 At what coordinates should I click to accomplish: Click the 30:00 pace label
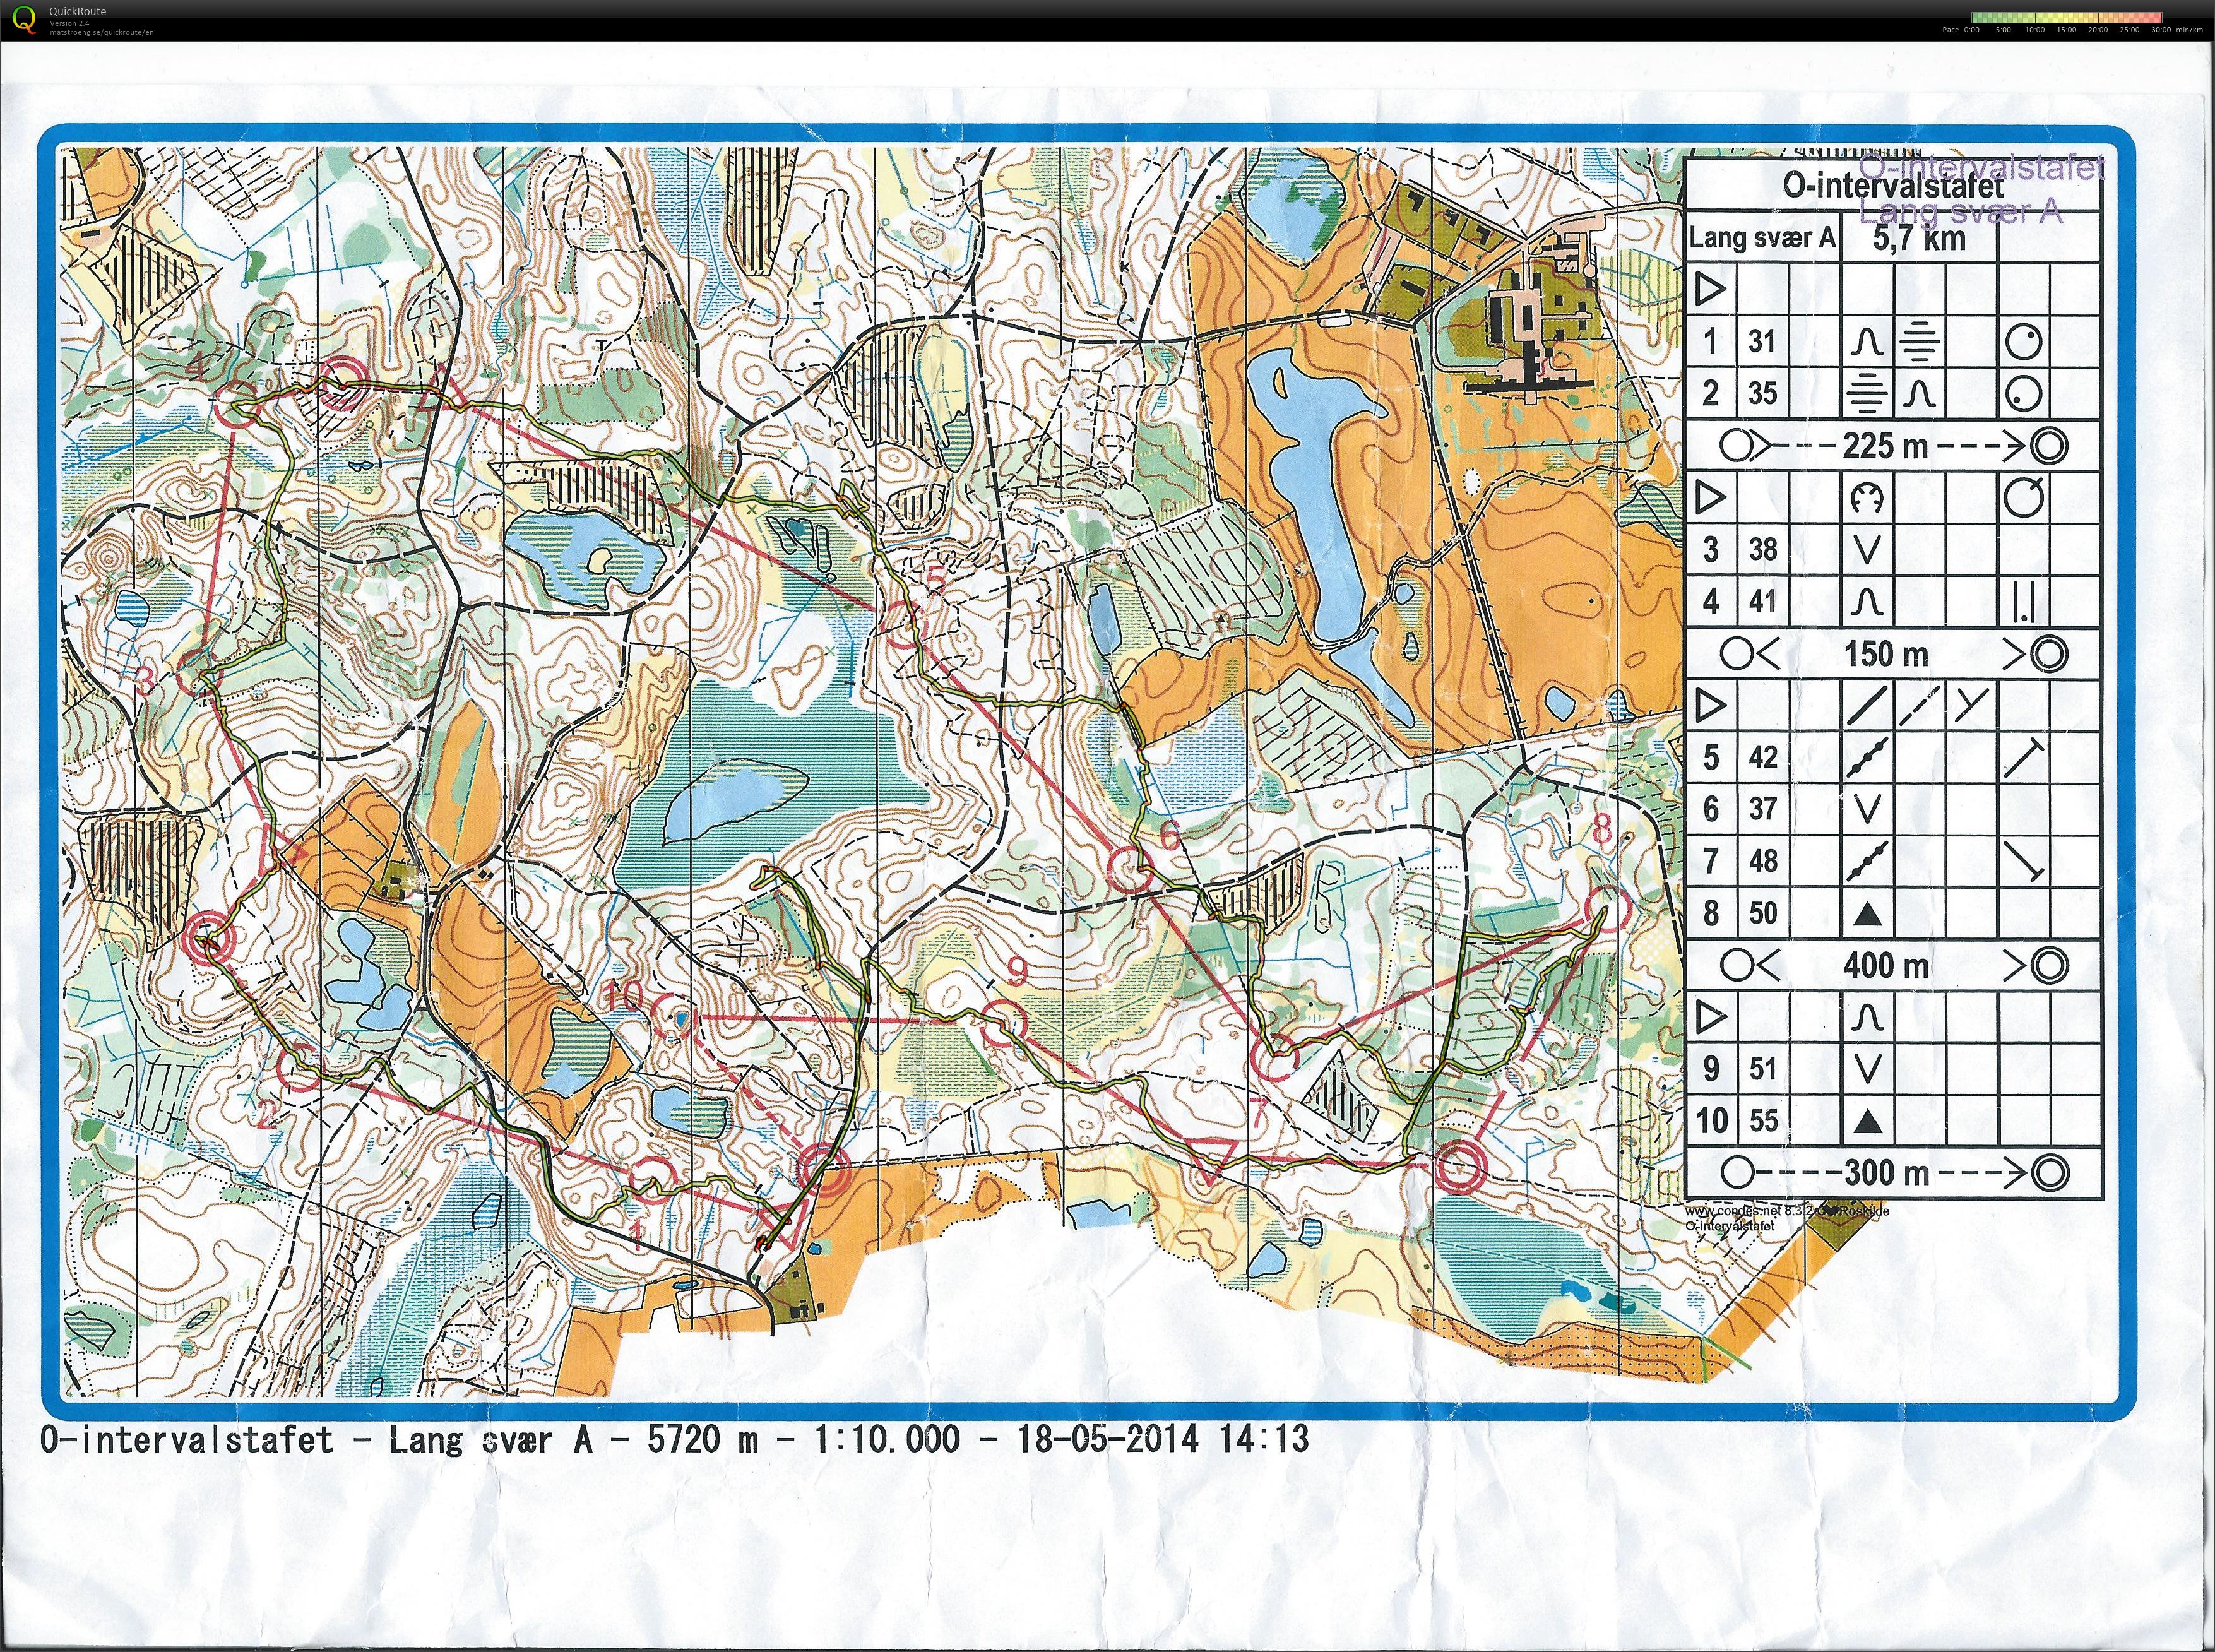click(2161, 30)
